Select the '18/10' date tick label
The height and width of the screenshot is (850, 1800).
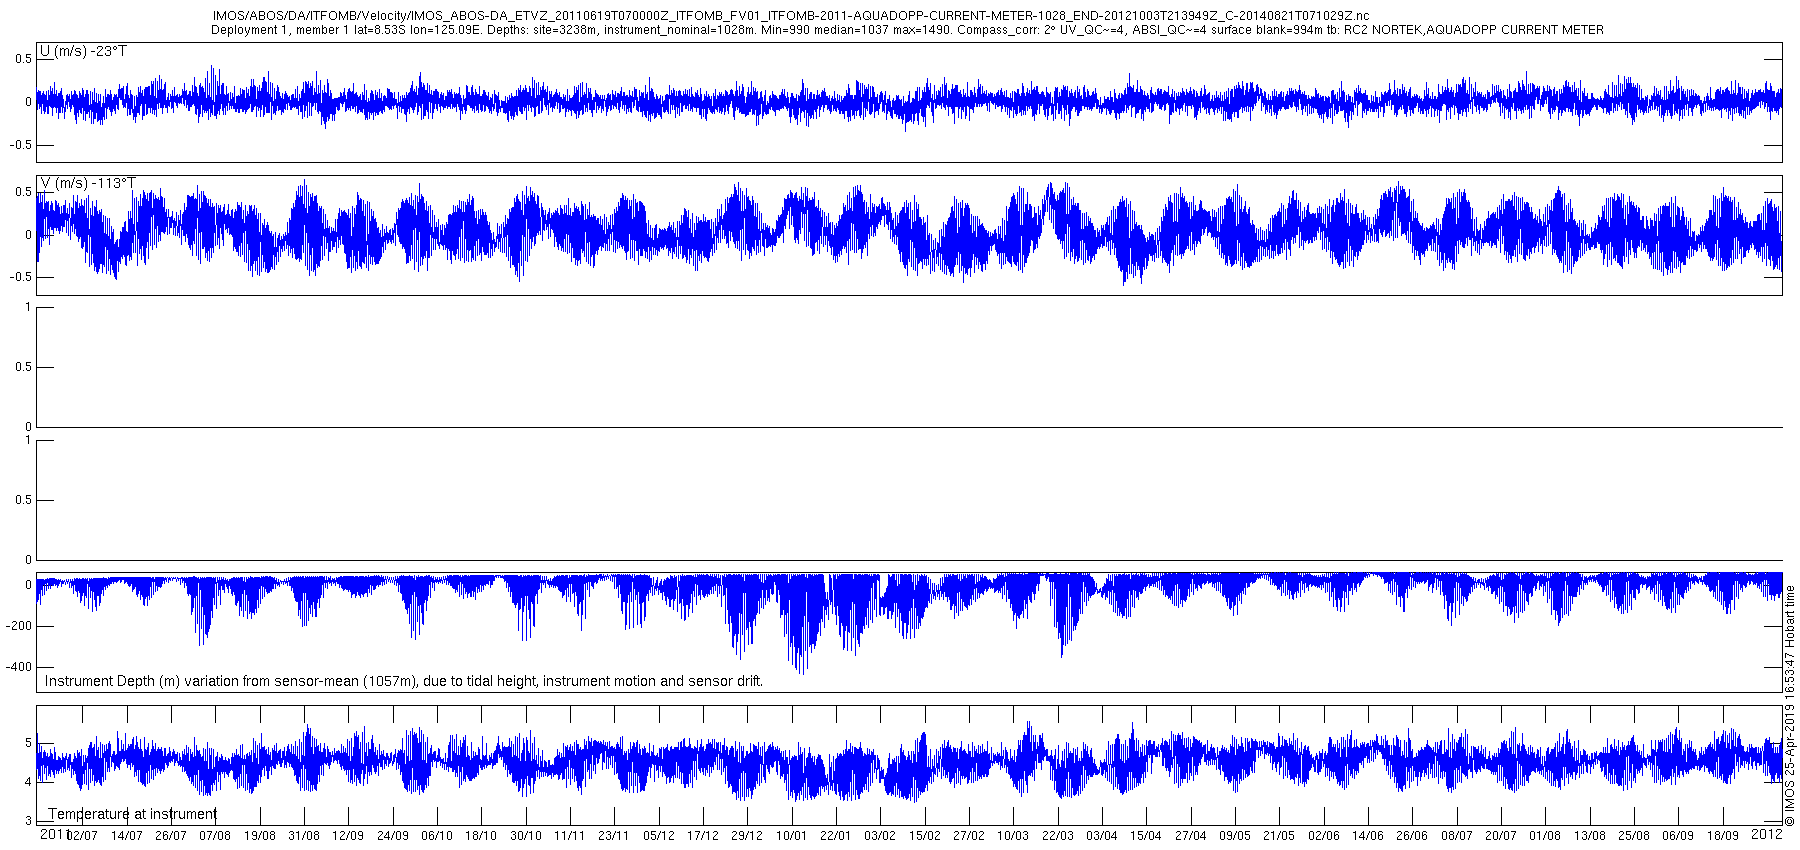point(481,836)
